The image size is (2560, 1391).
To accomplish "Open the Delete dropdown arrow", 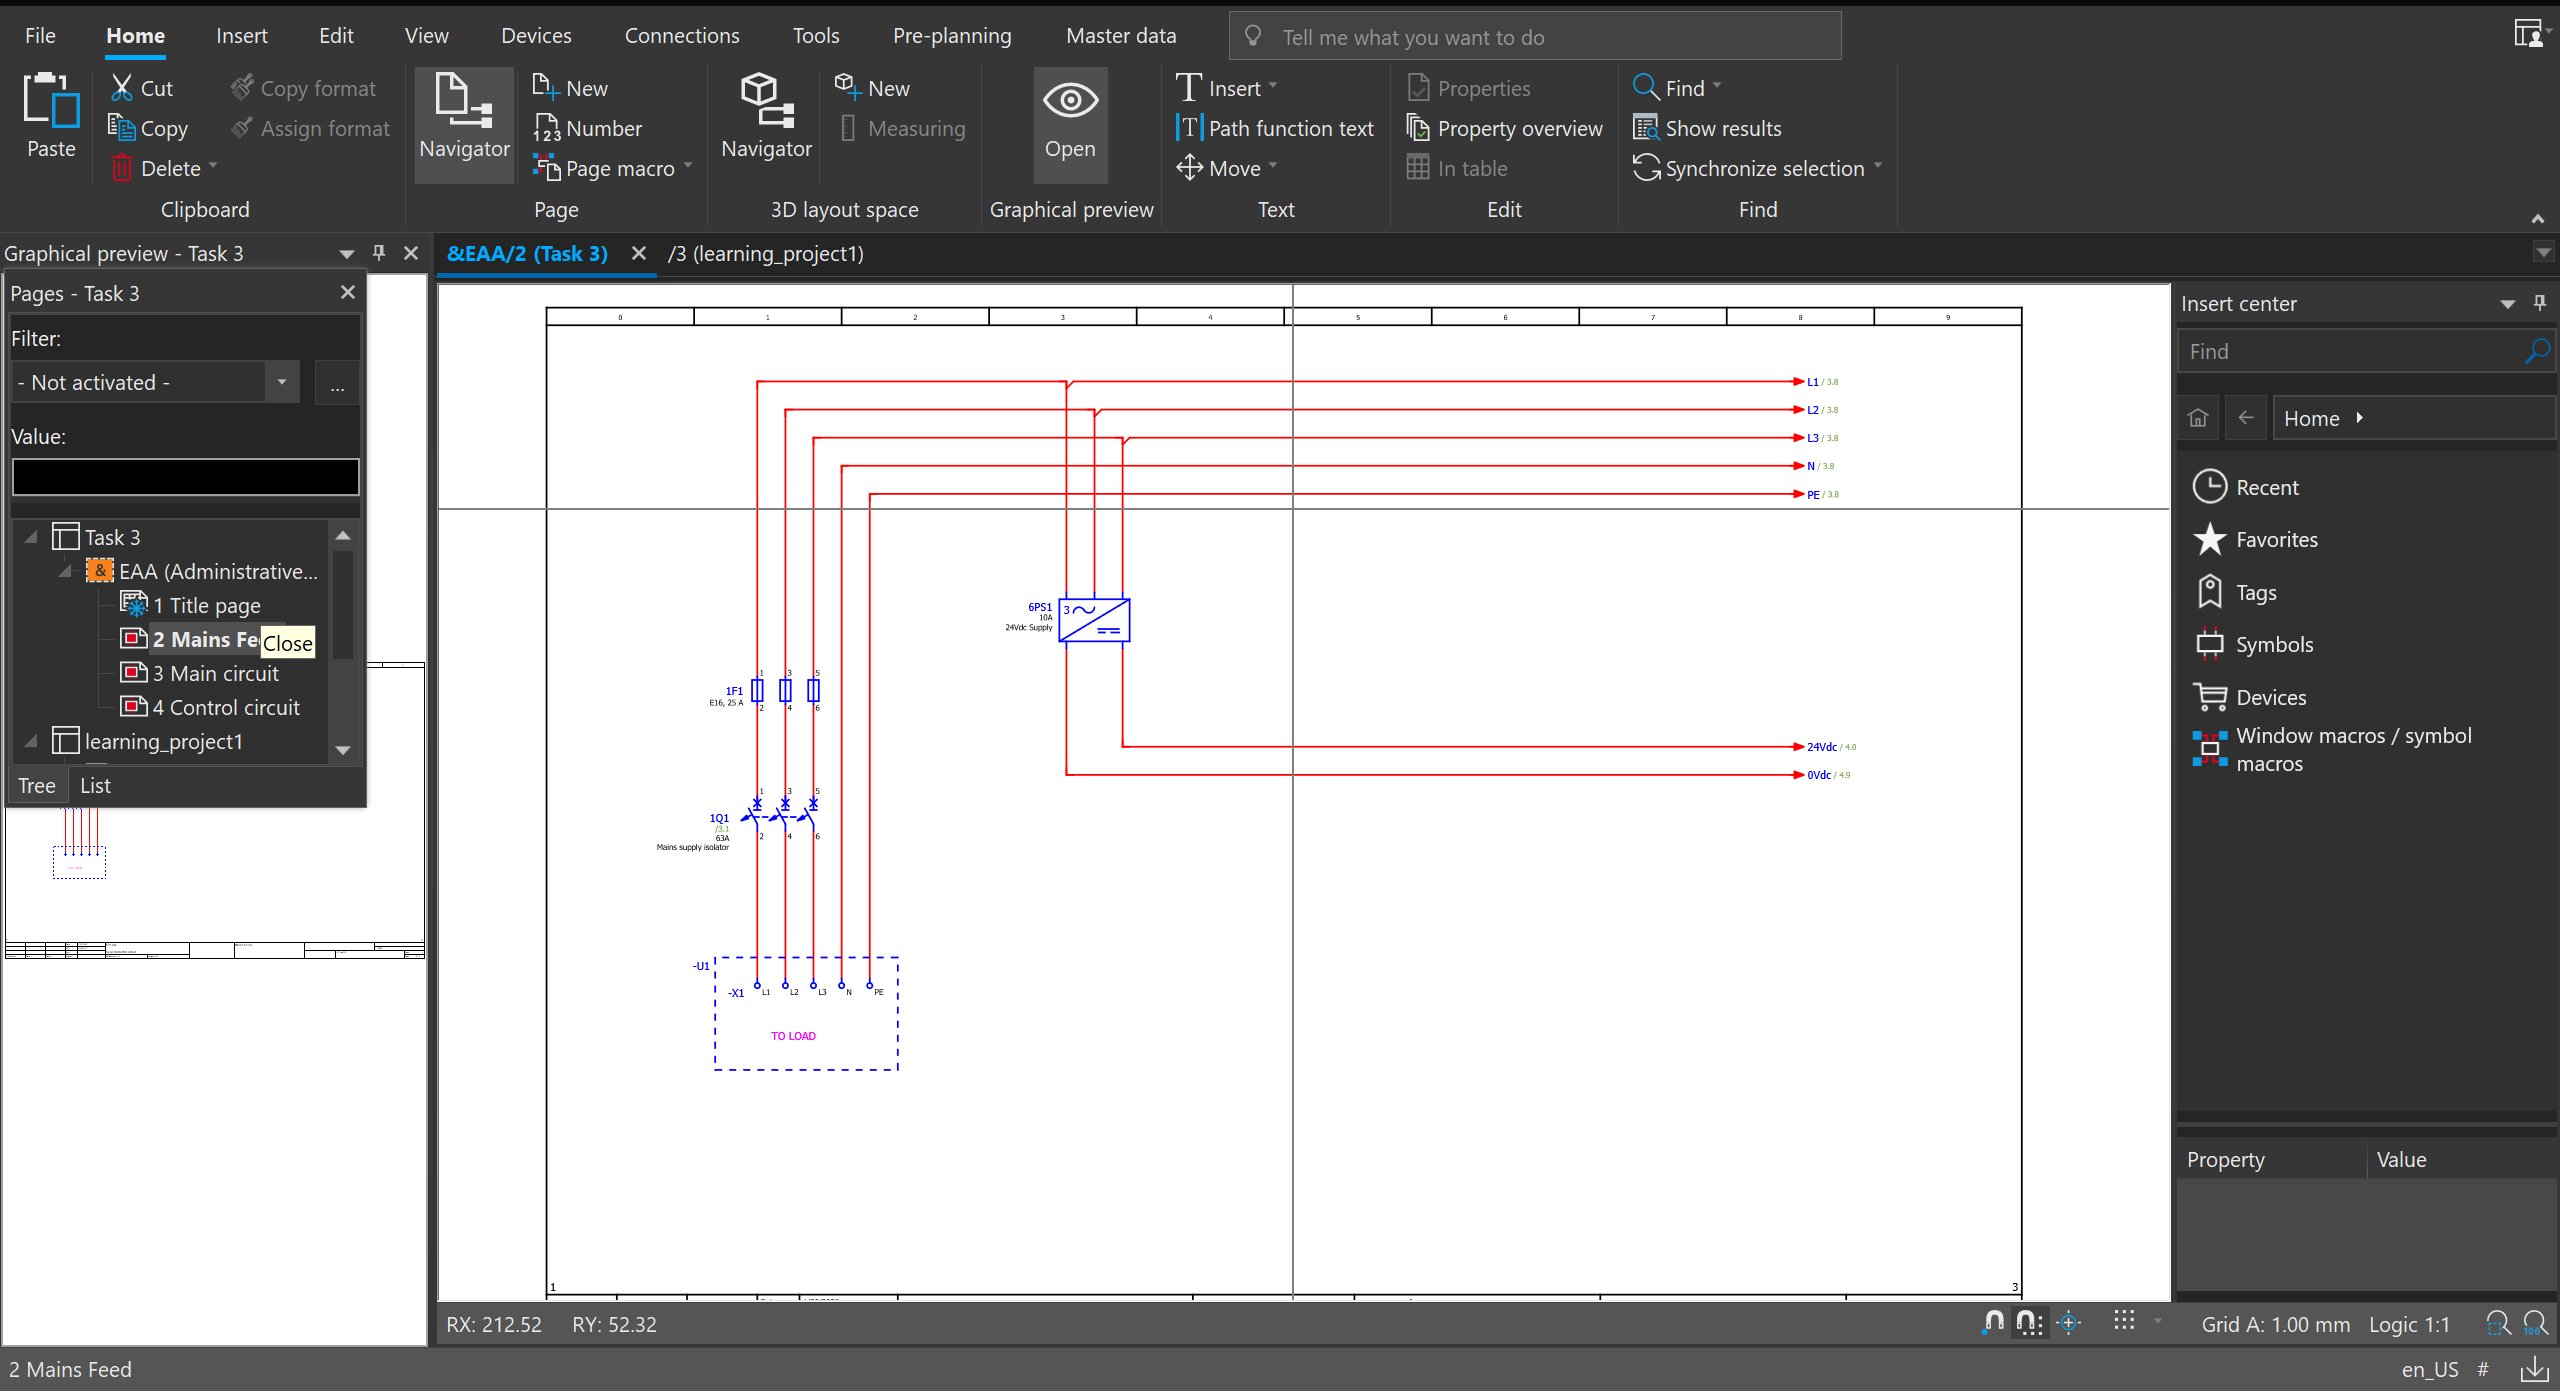I will tap(213, 166).
